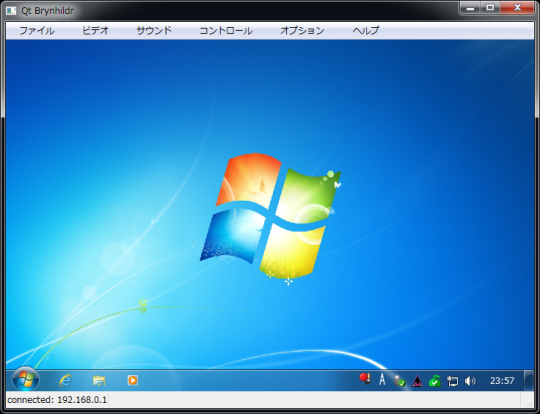Click the Qt Brynhildr title bar icon
This screenshot has height=414, width=540.
pos(11,11)
